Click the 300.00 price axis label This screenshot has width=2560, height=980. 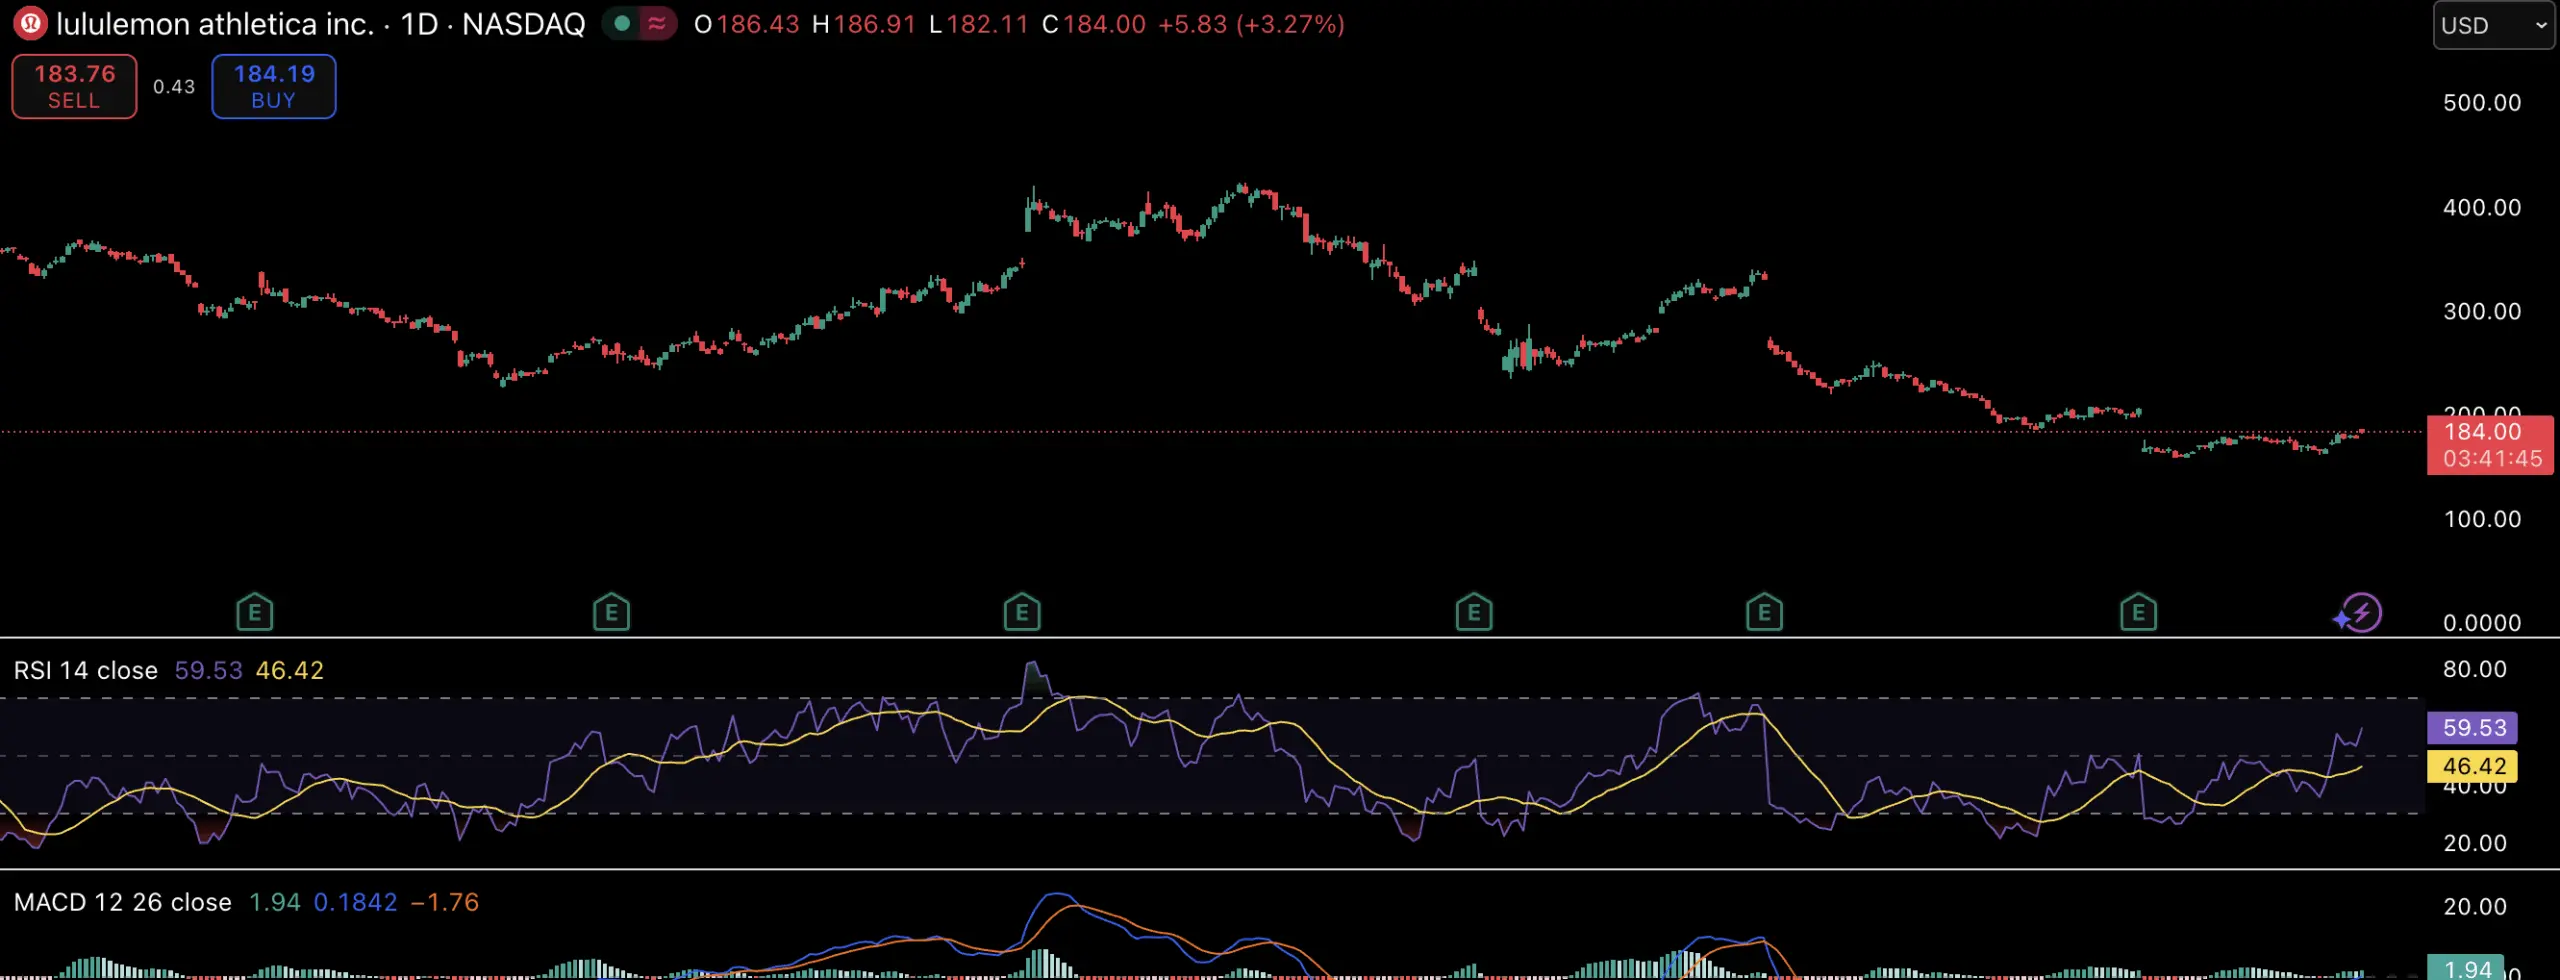(2482, 312)
